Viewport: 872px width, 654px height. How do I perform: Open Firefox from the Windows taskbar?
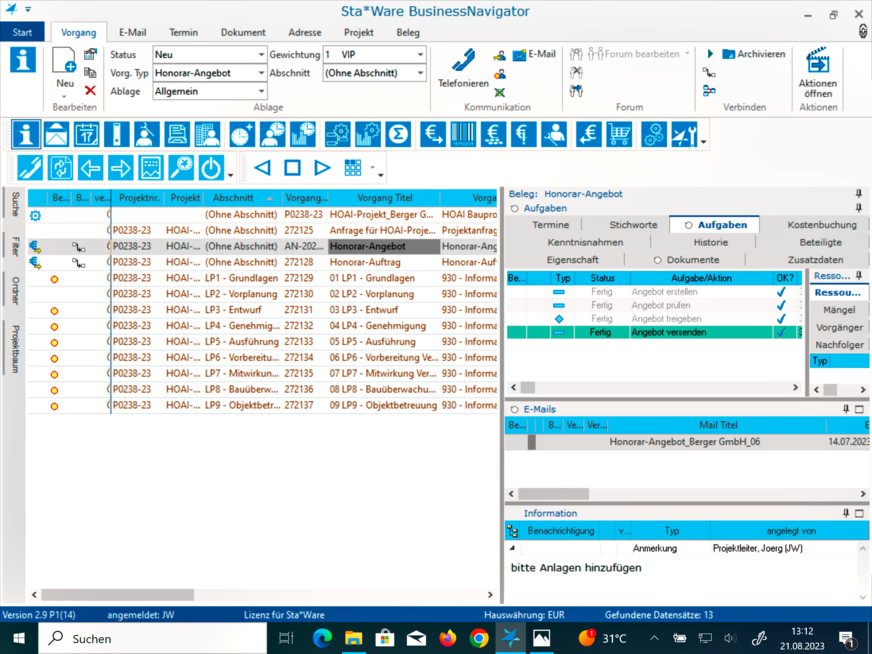click(448, 638)
